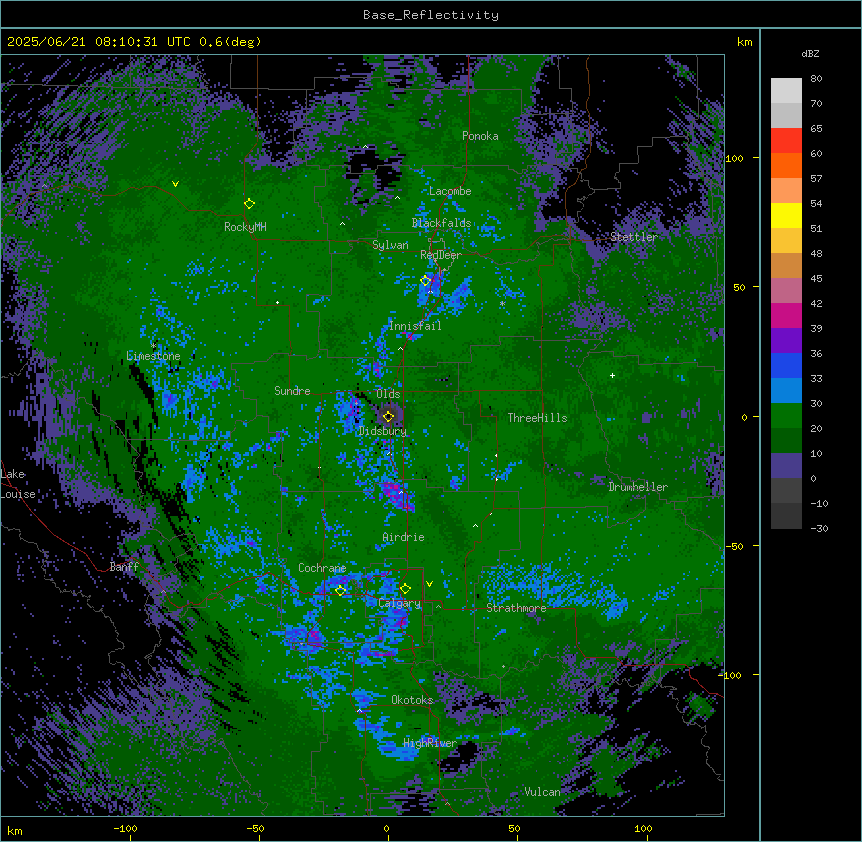The image size is (862, 842).
Task: Click the Sundre label
Action: coord(292,391)
